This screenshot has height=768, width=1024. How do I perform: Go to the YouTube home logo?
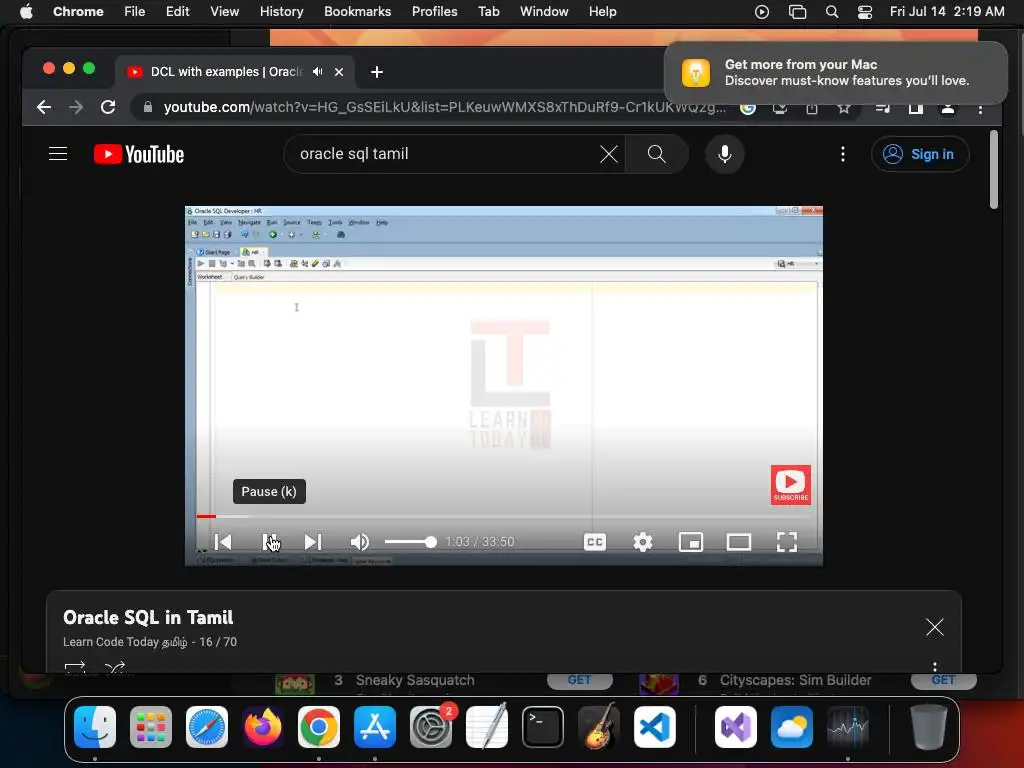click(139, 154)
